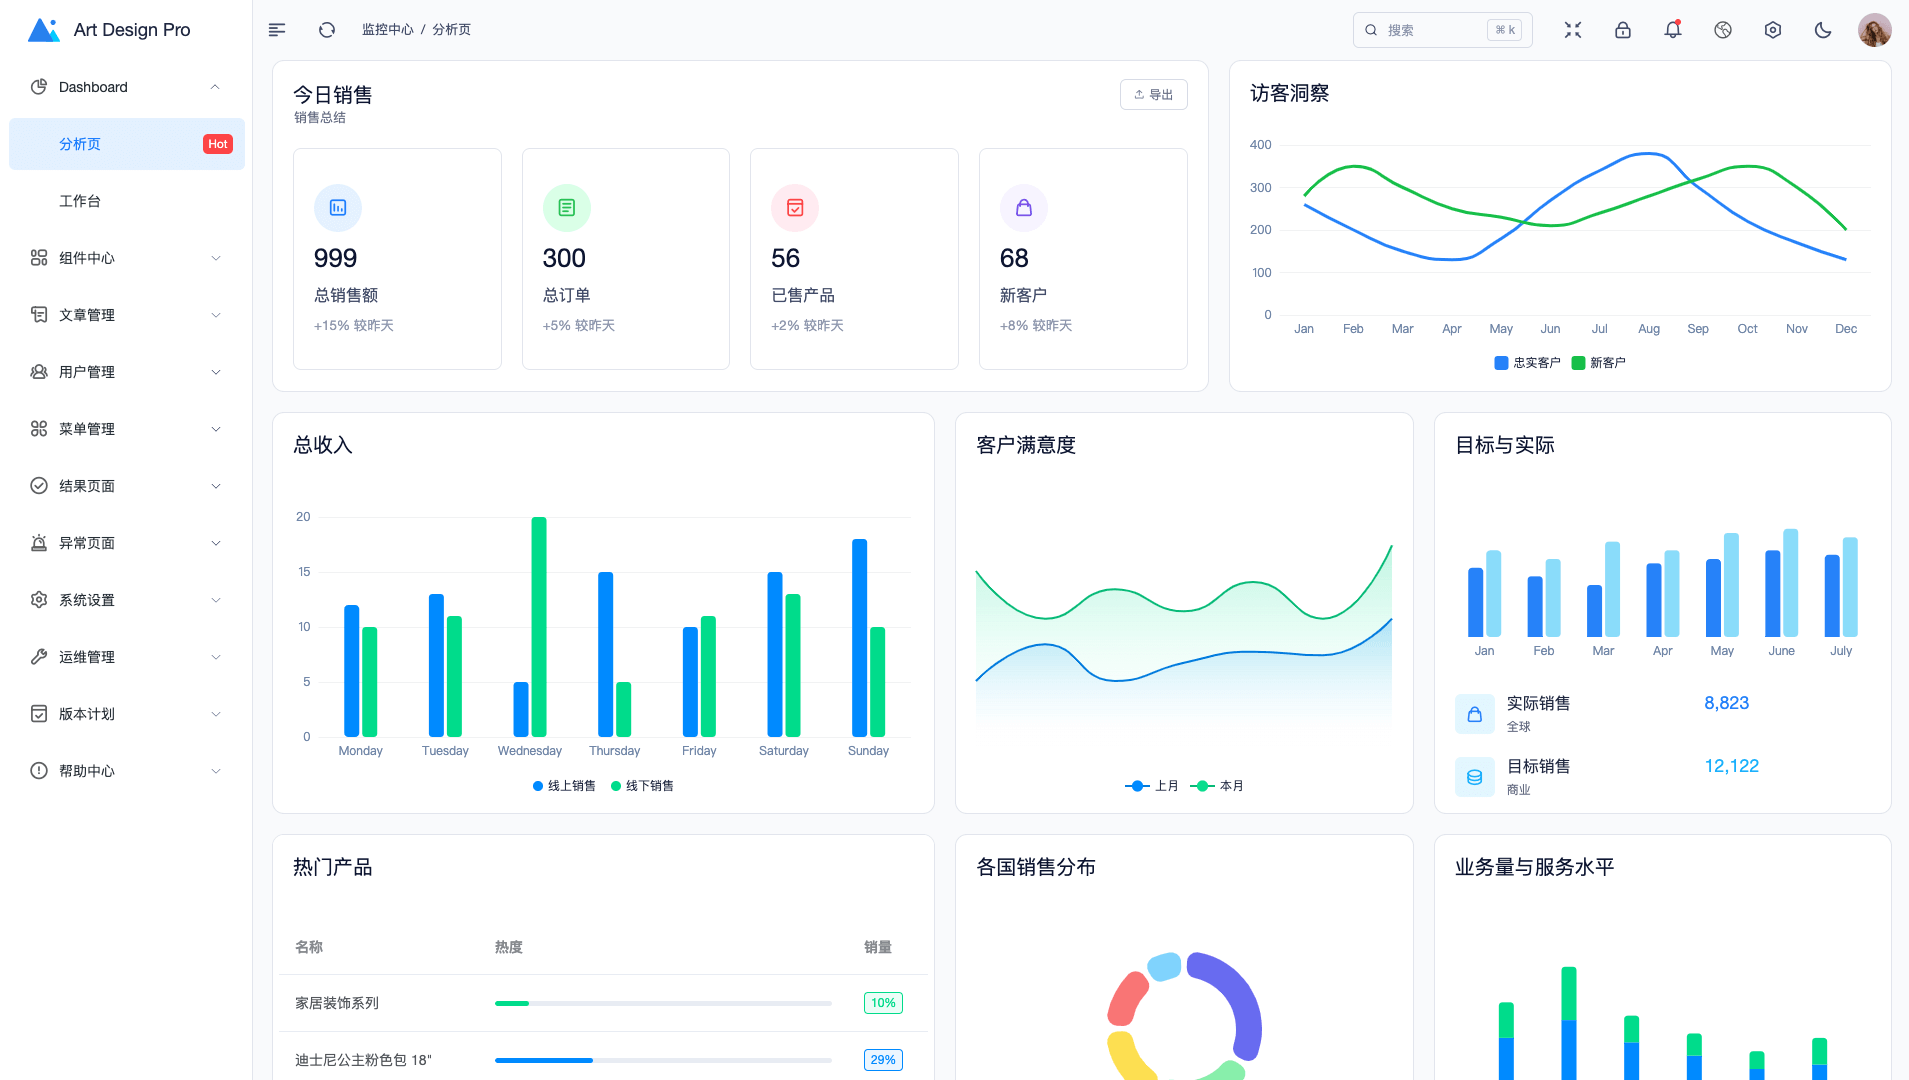This screenshot has width=1909, height=1080.
Task: Click the 版本计划 calendar icon
Action: point(39,714)
